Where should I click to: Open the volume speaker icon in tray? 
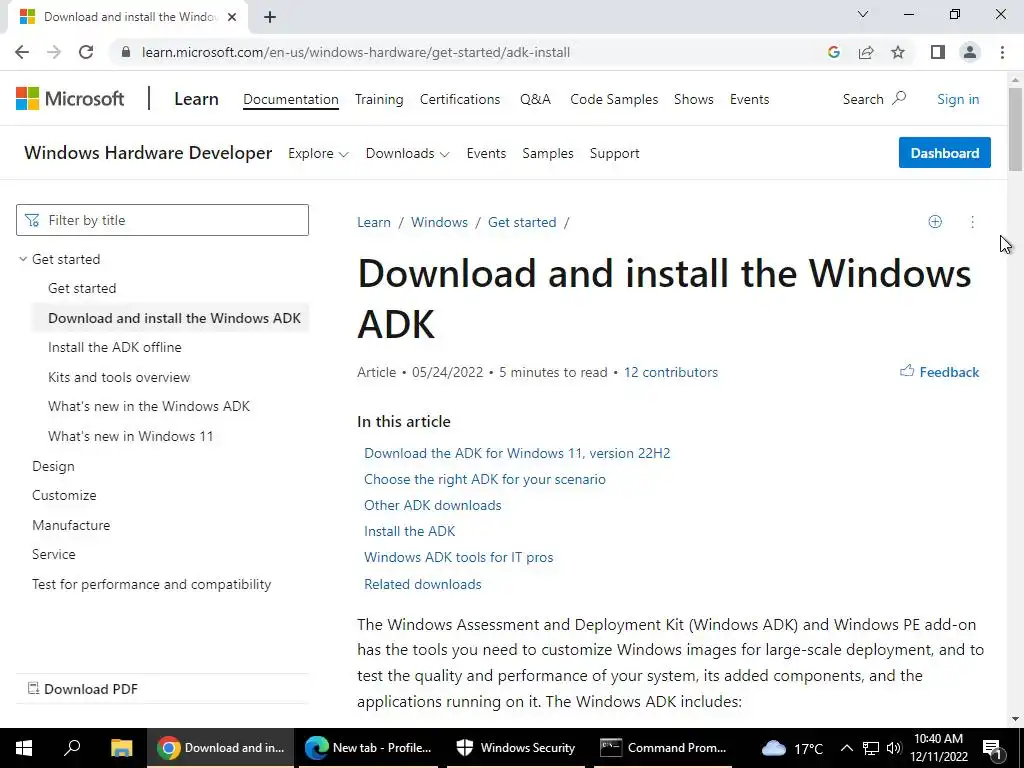(894, 748)
